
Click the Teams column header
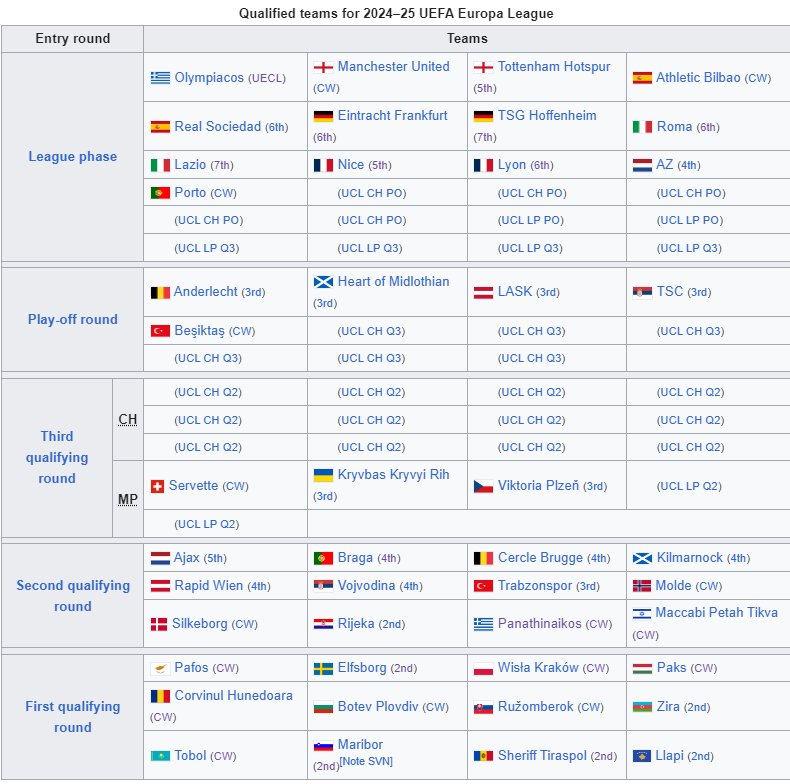coord(467,39)
